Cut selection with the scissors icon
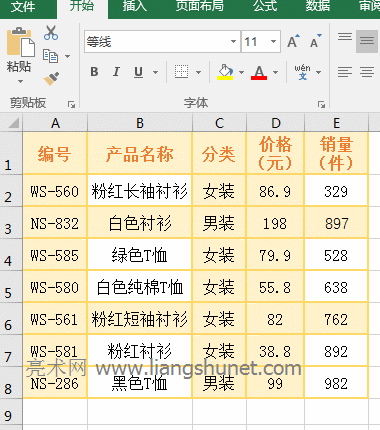Image resolution: width=380 pixels, height=430 pixels. coord(51,33)
